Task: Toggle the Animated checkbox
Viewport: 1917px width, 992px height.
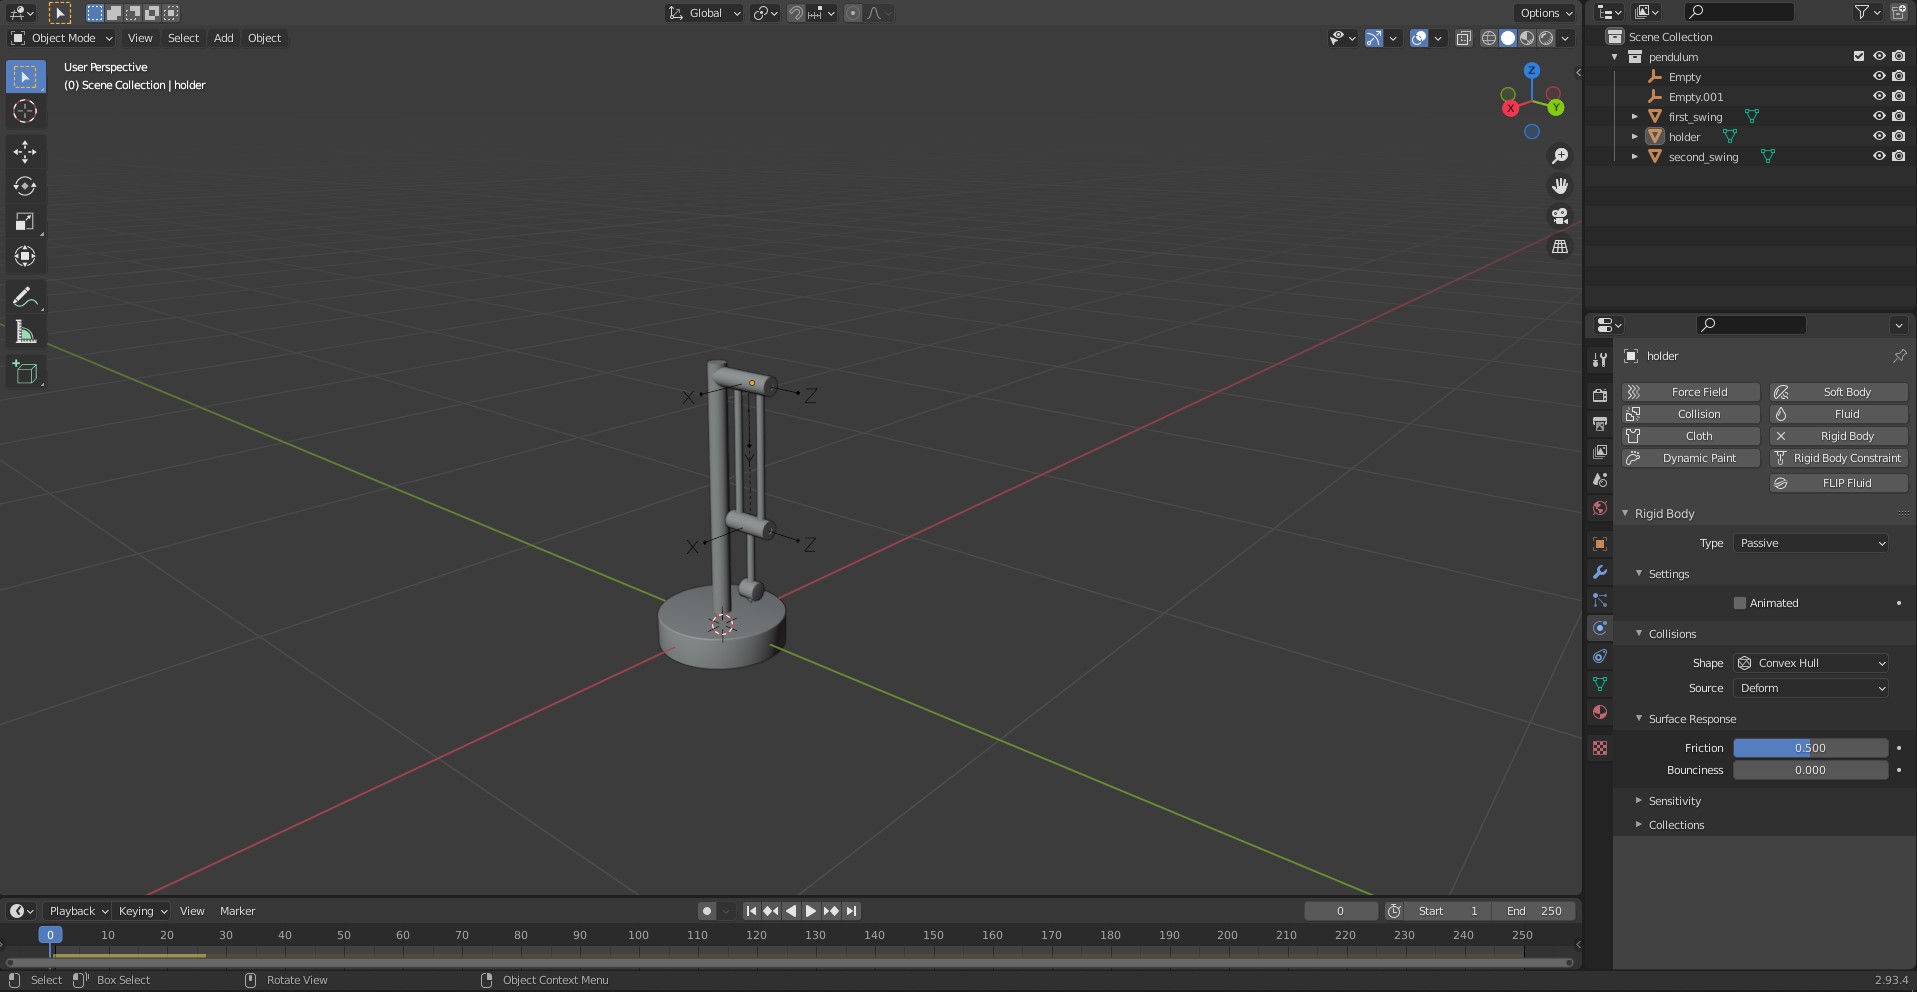Action: pos(1740,603)
